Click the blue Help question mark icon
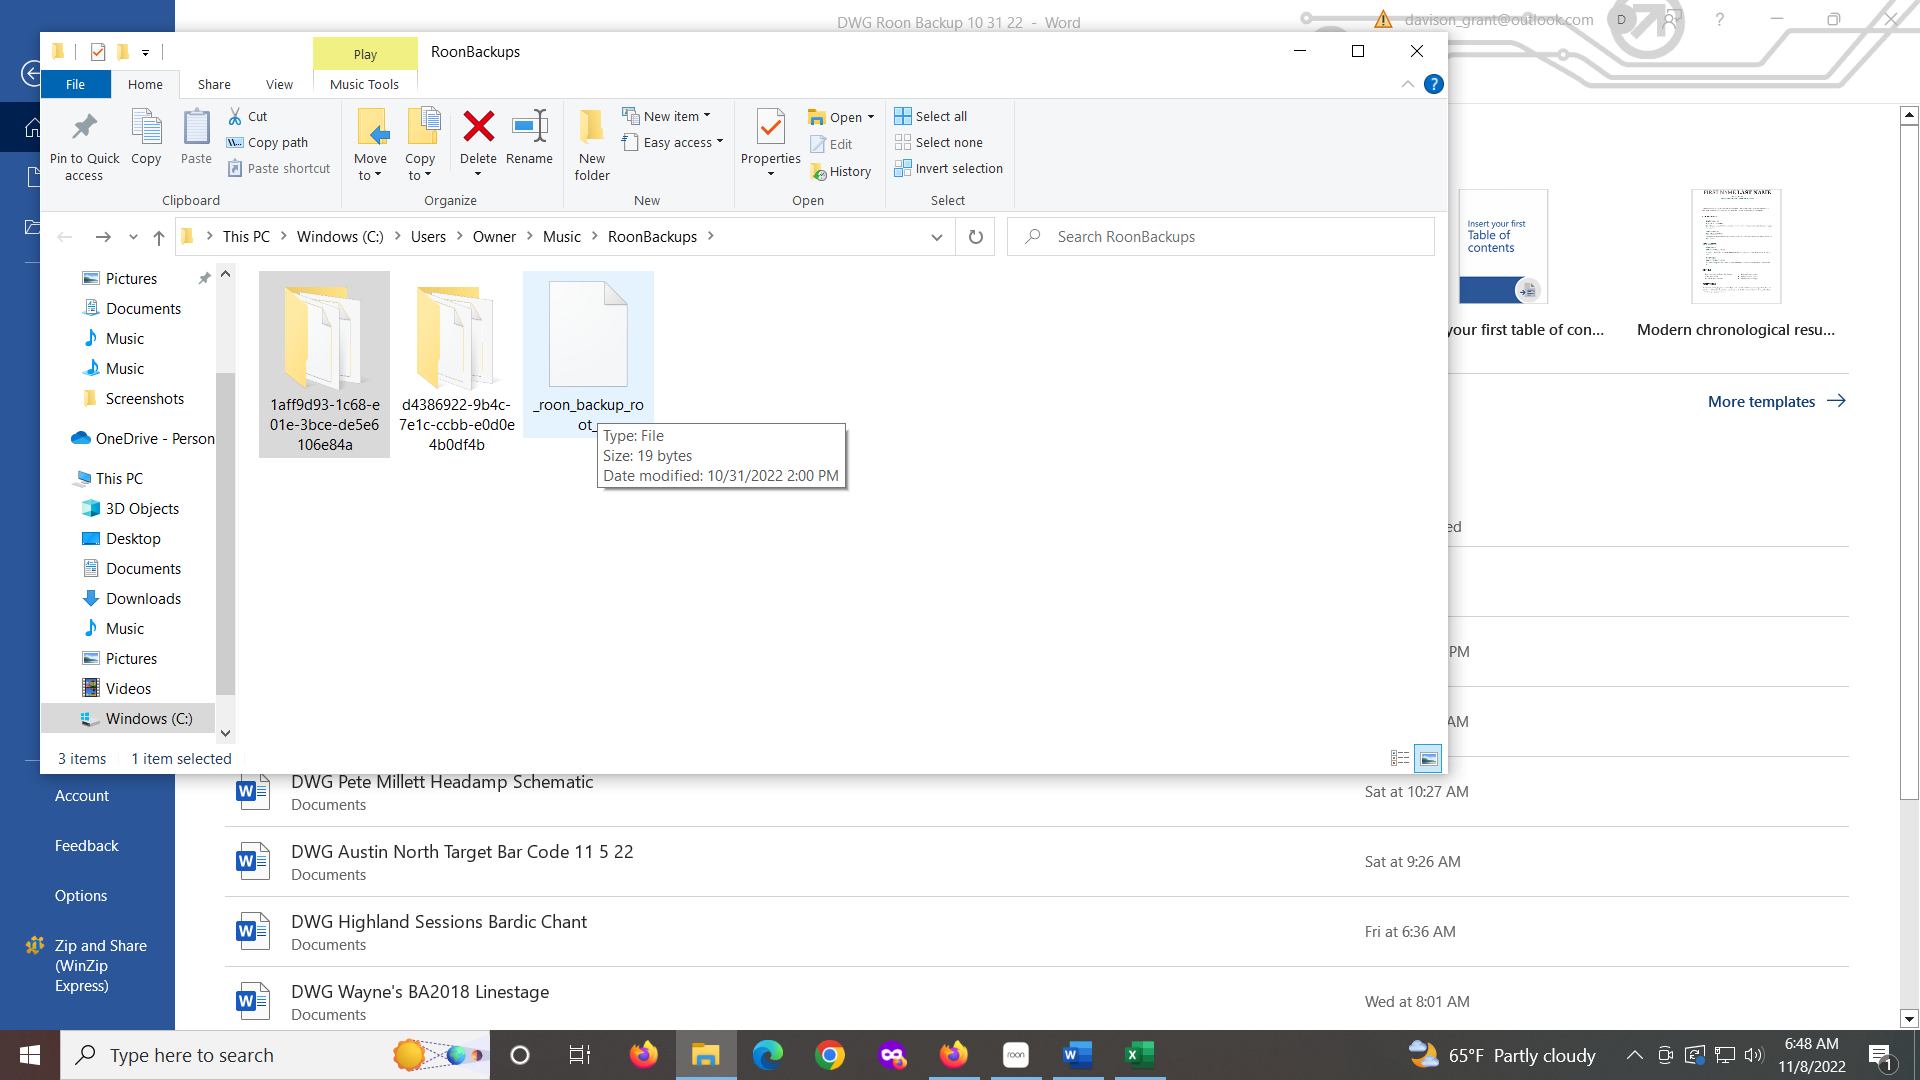Image resolution: width=1920 pixels, height=1080 pixels. coord(1433,84)
